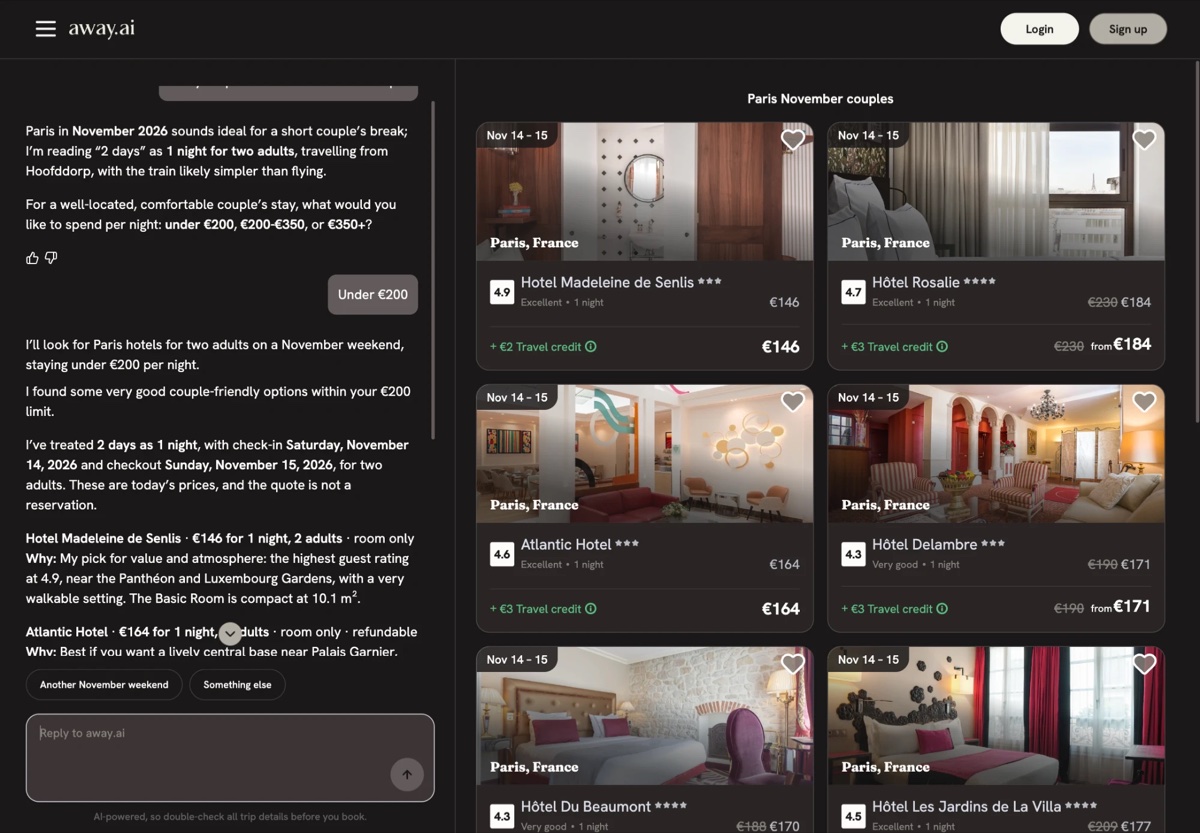
Task: Click the from €171 price
Action: click(x=1121, y=607)
